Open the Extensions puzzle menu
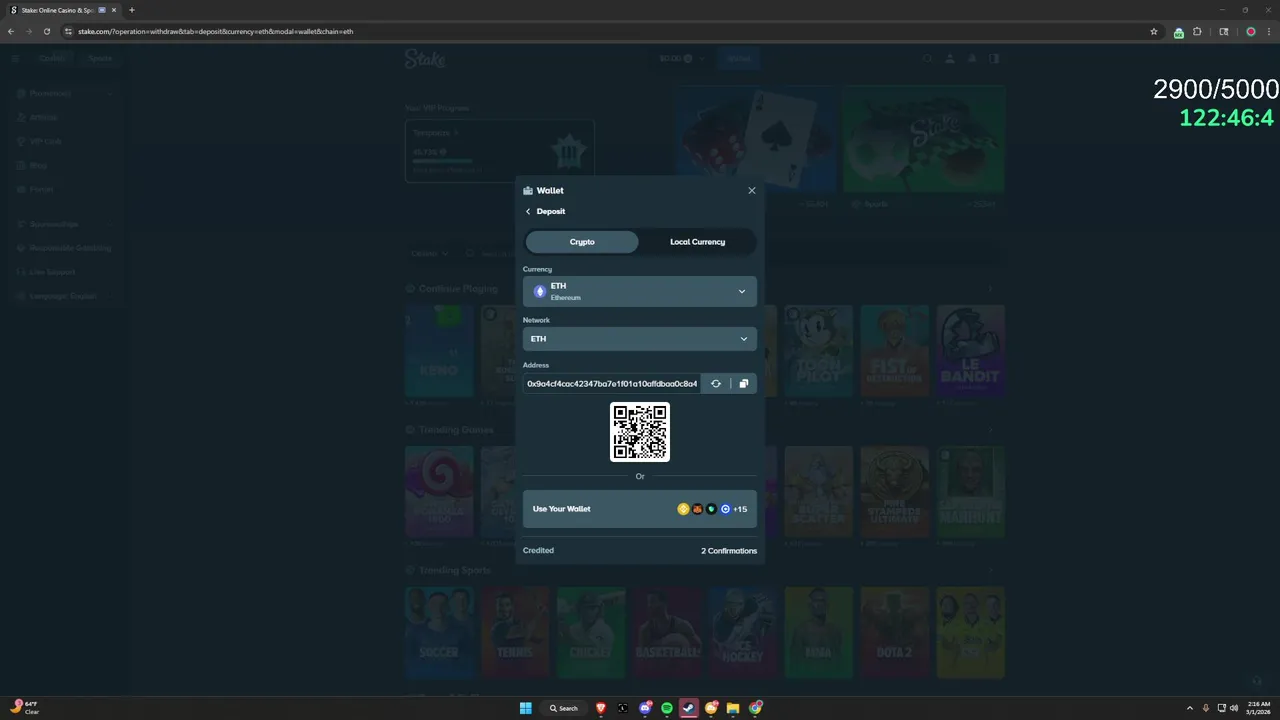This screenshot has width=1280, height=720. point(1197,31)
